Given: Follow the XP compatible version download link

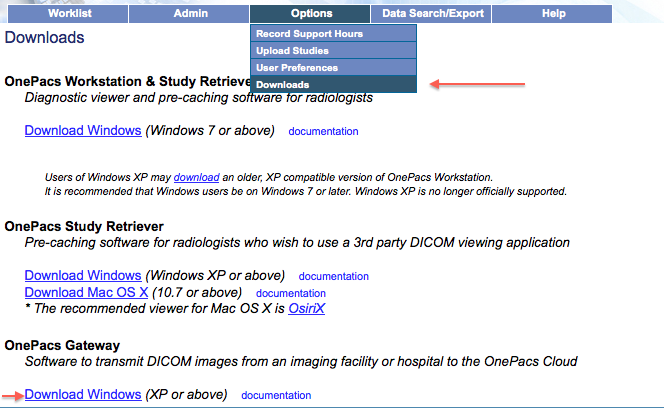Looking at the screenshot, I should click(x=196, y=177).
